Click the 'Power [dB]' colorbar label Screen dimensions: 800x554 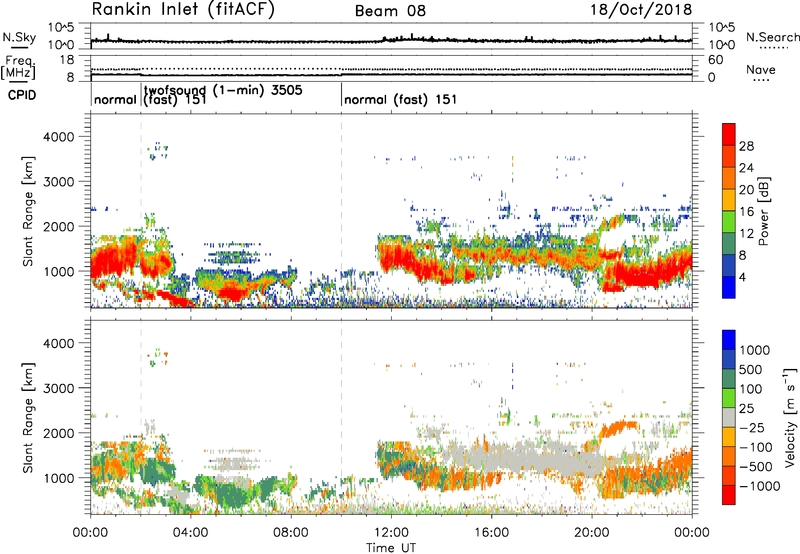click(763, 211)
